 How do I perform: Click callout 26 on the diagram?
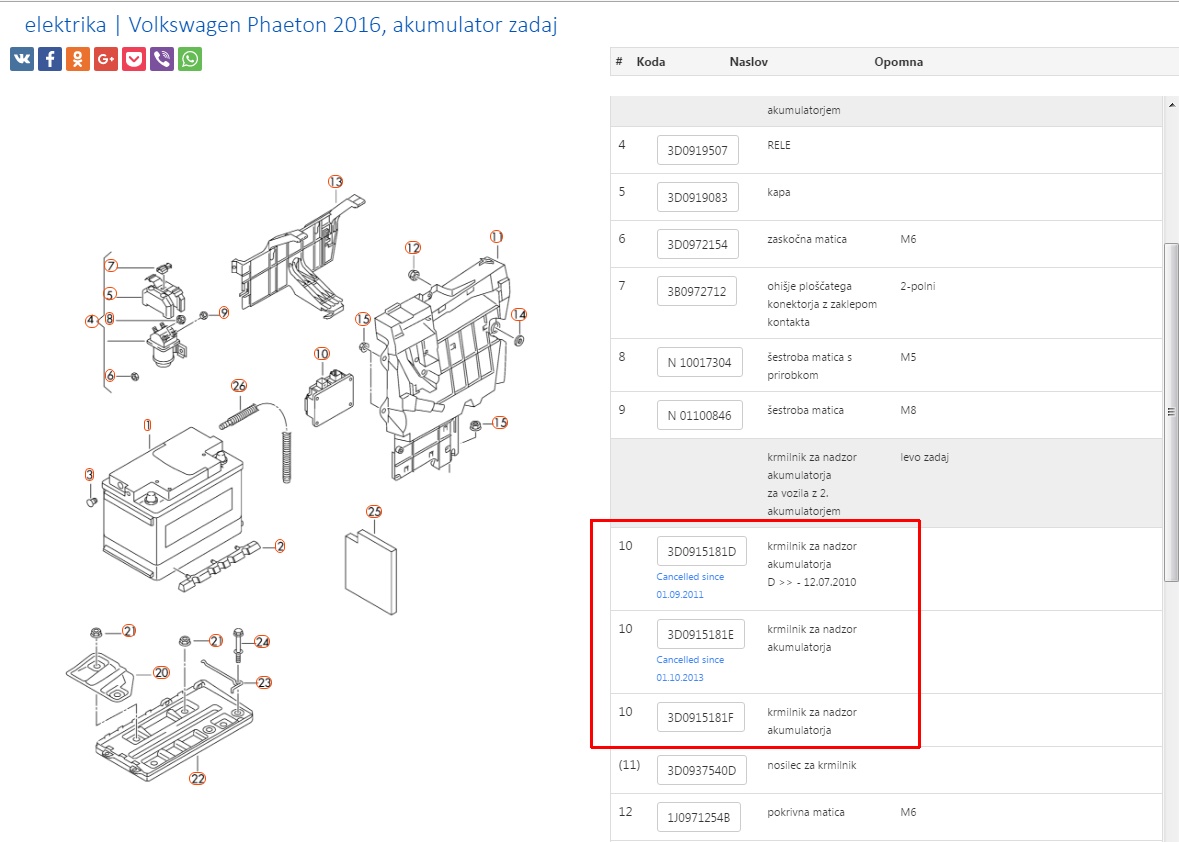click(238, 386)
